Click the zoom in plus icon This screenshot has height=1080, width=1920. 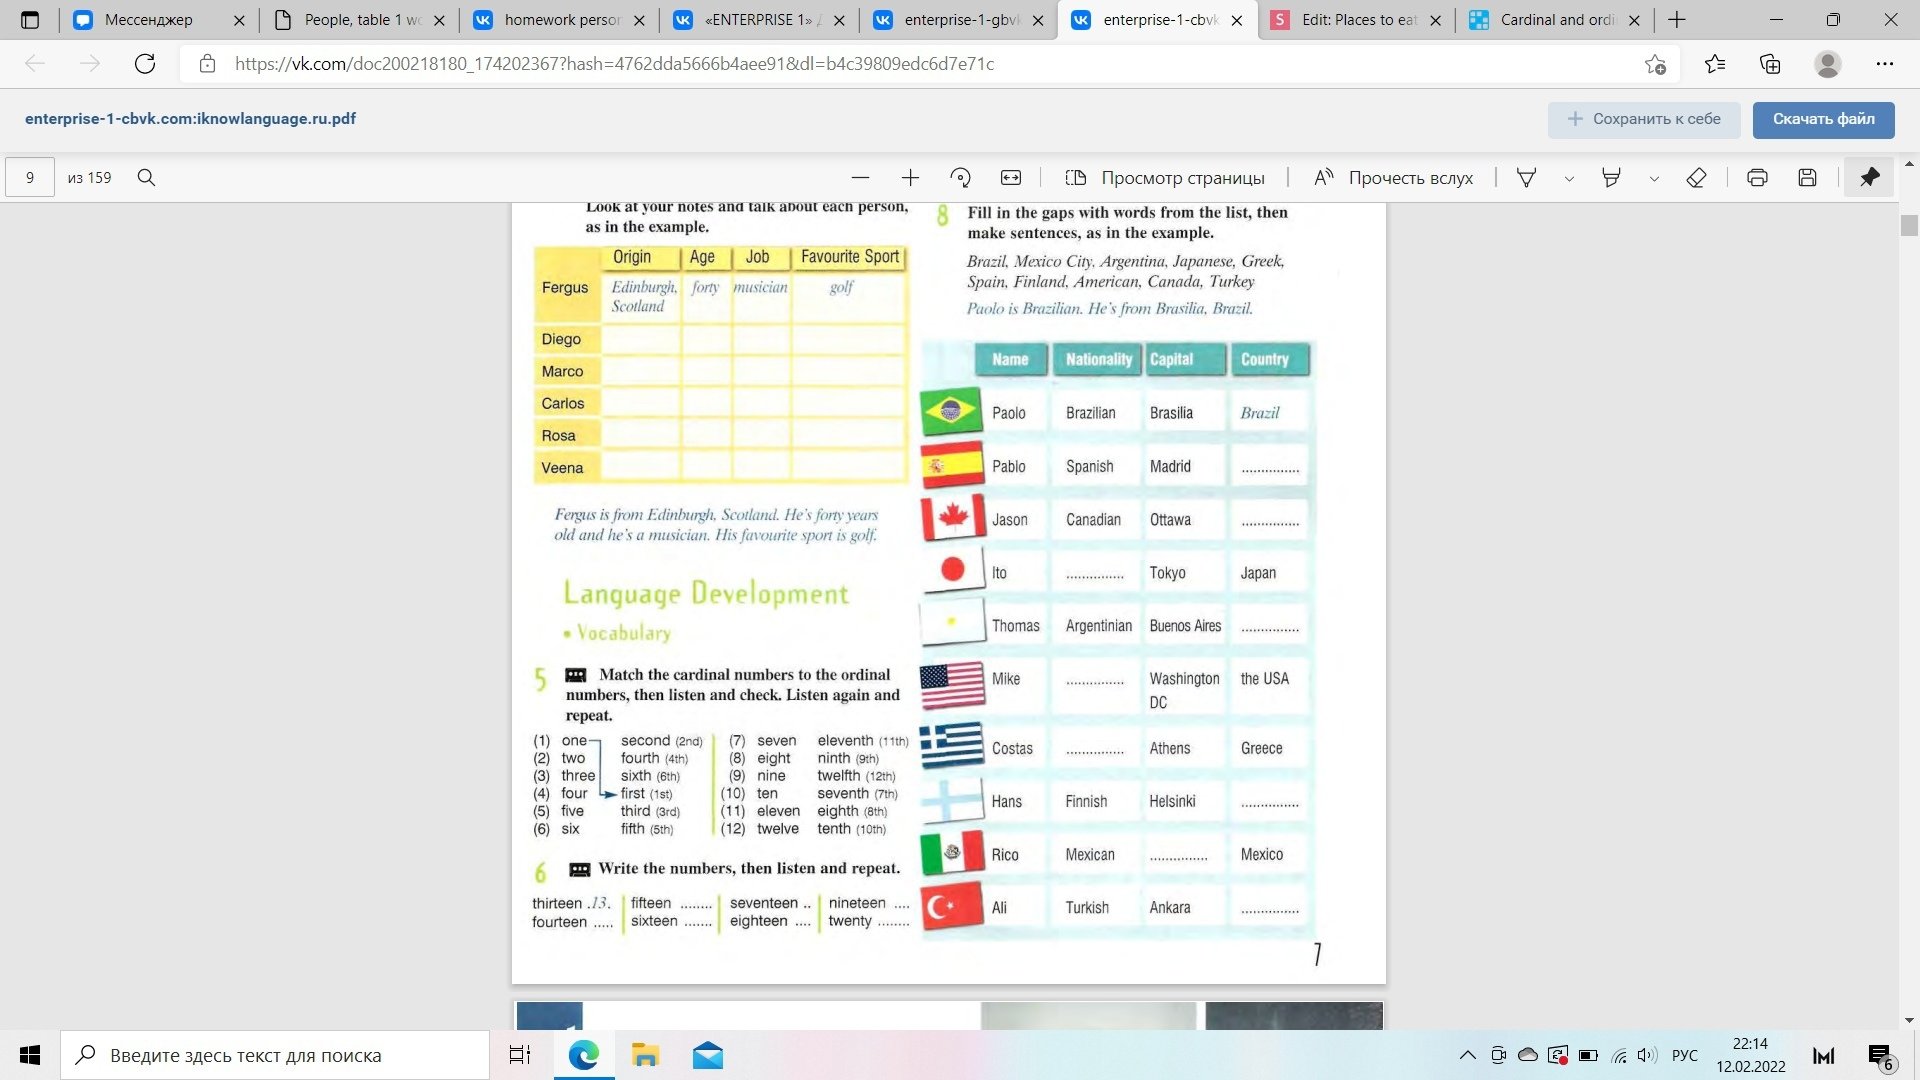(910, 178)
